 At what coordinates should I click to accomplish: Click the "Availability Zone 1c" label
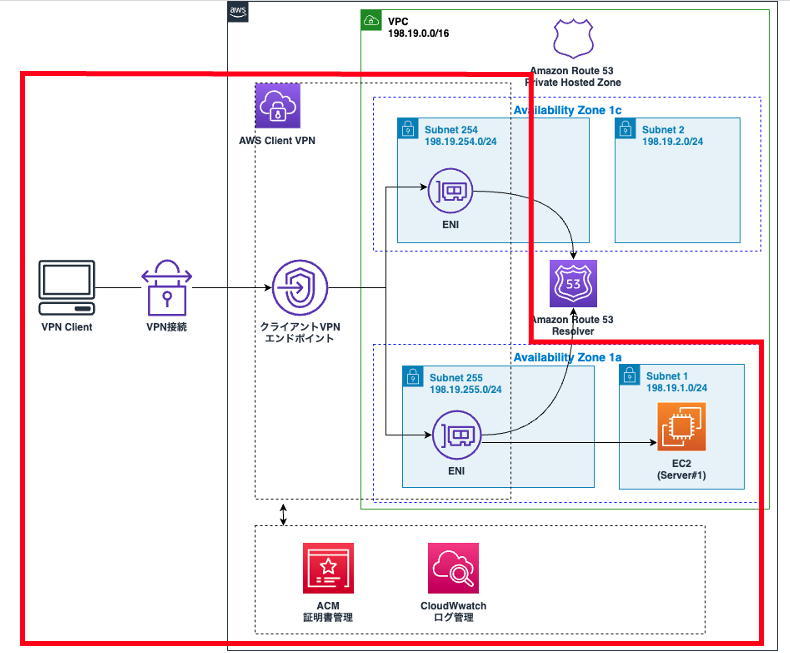coord(567,110)
